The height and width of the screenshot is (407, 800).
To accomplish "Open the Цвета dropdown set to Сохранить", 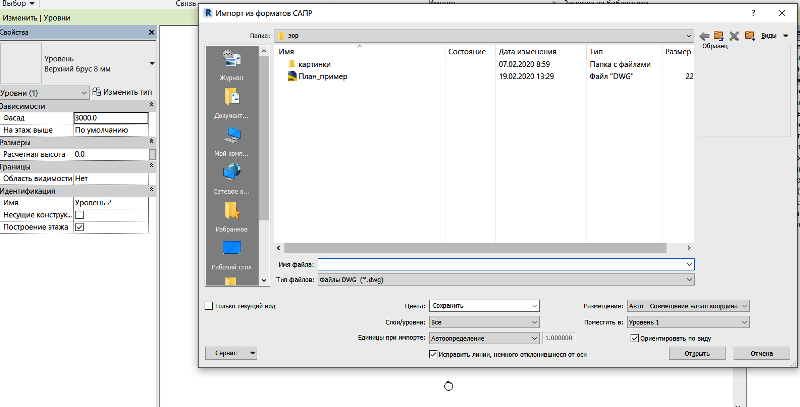I will coord(484,306).
